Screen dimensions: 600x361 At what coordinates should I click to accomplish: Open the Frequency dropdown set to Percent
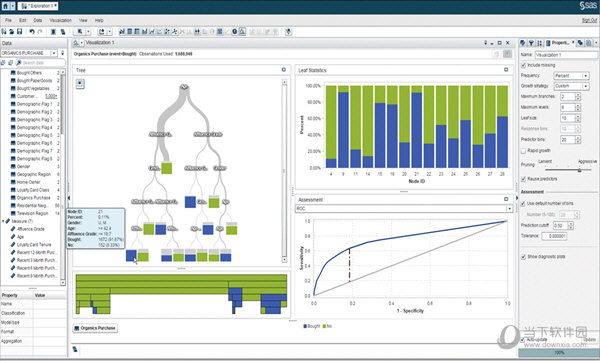pyautogui.click(x=571, y=76)
